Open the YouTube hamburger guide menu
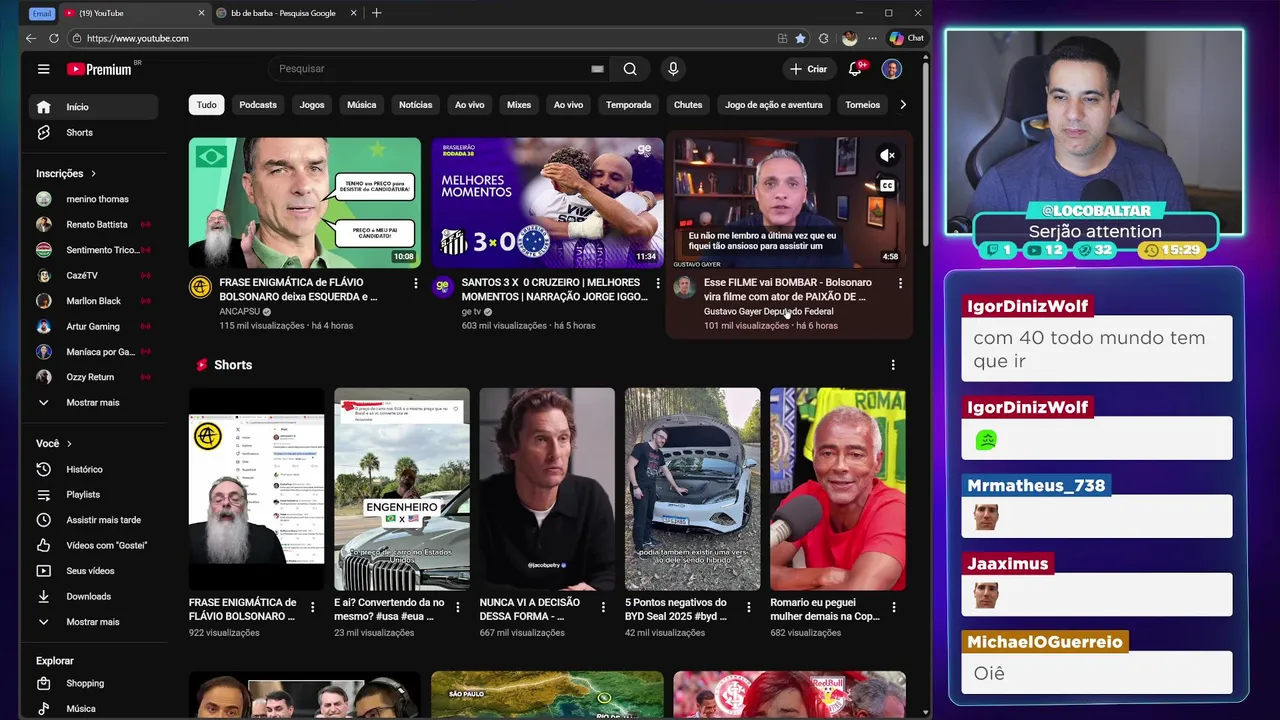Viewport: 1280px width, 720px height. 43,69
